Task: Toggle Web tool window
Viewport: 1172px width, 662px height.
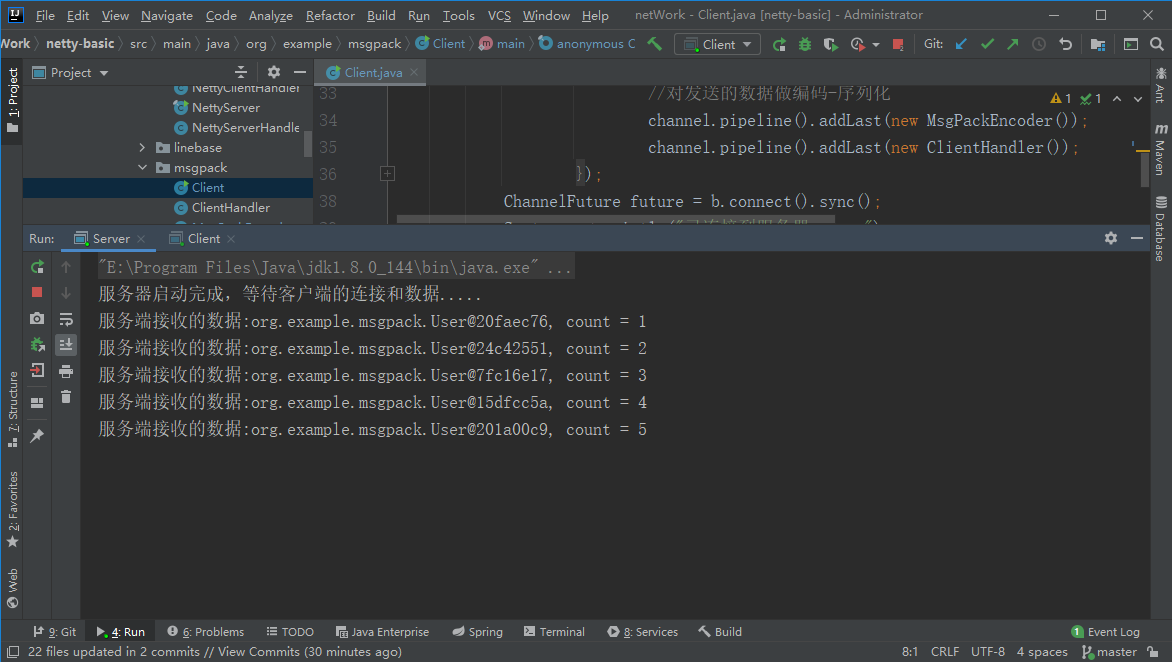Action: tap(12, 588)
